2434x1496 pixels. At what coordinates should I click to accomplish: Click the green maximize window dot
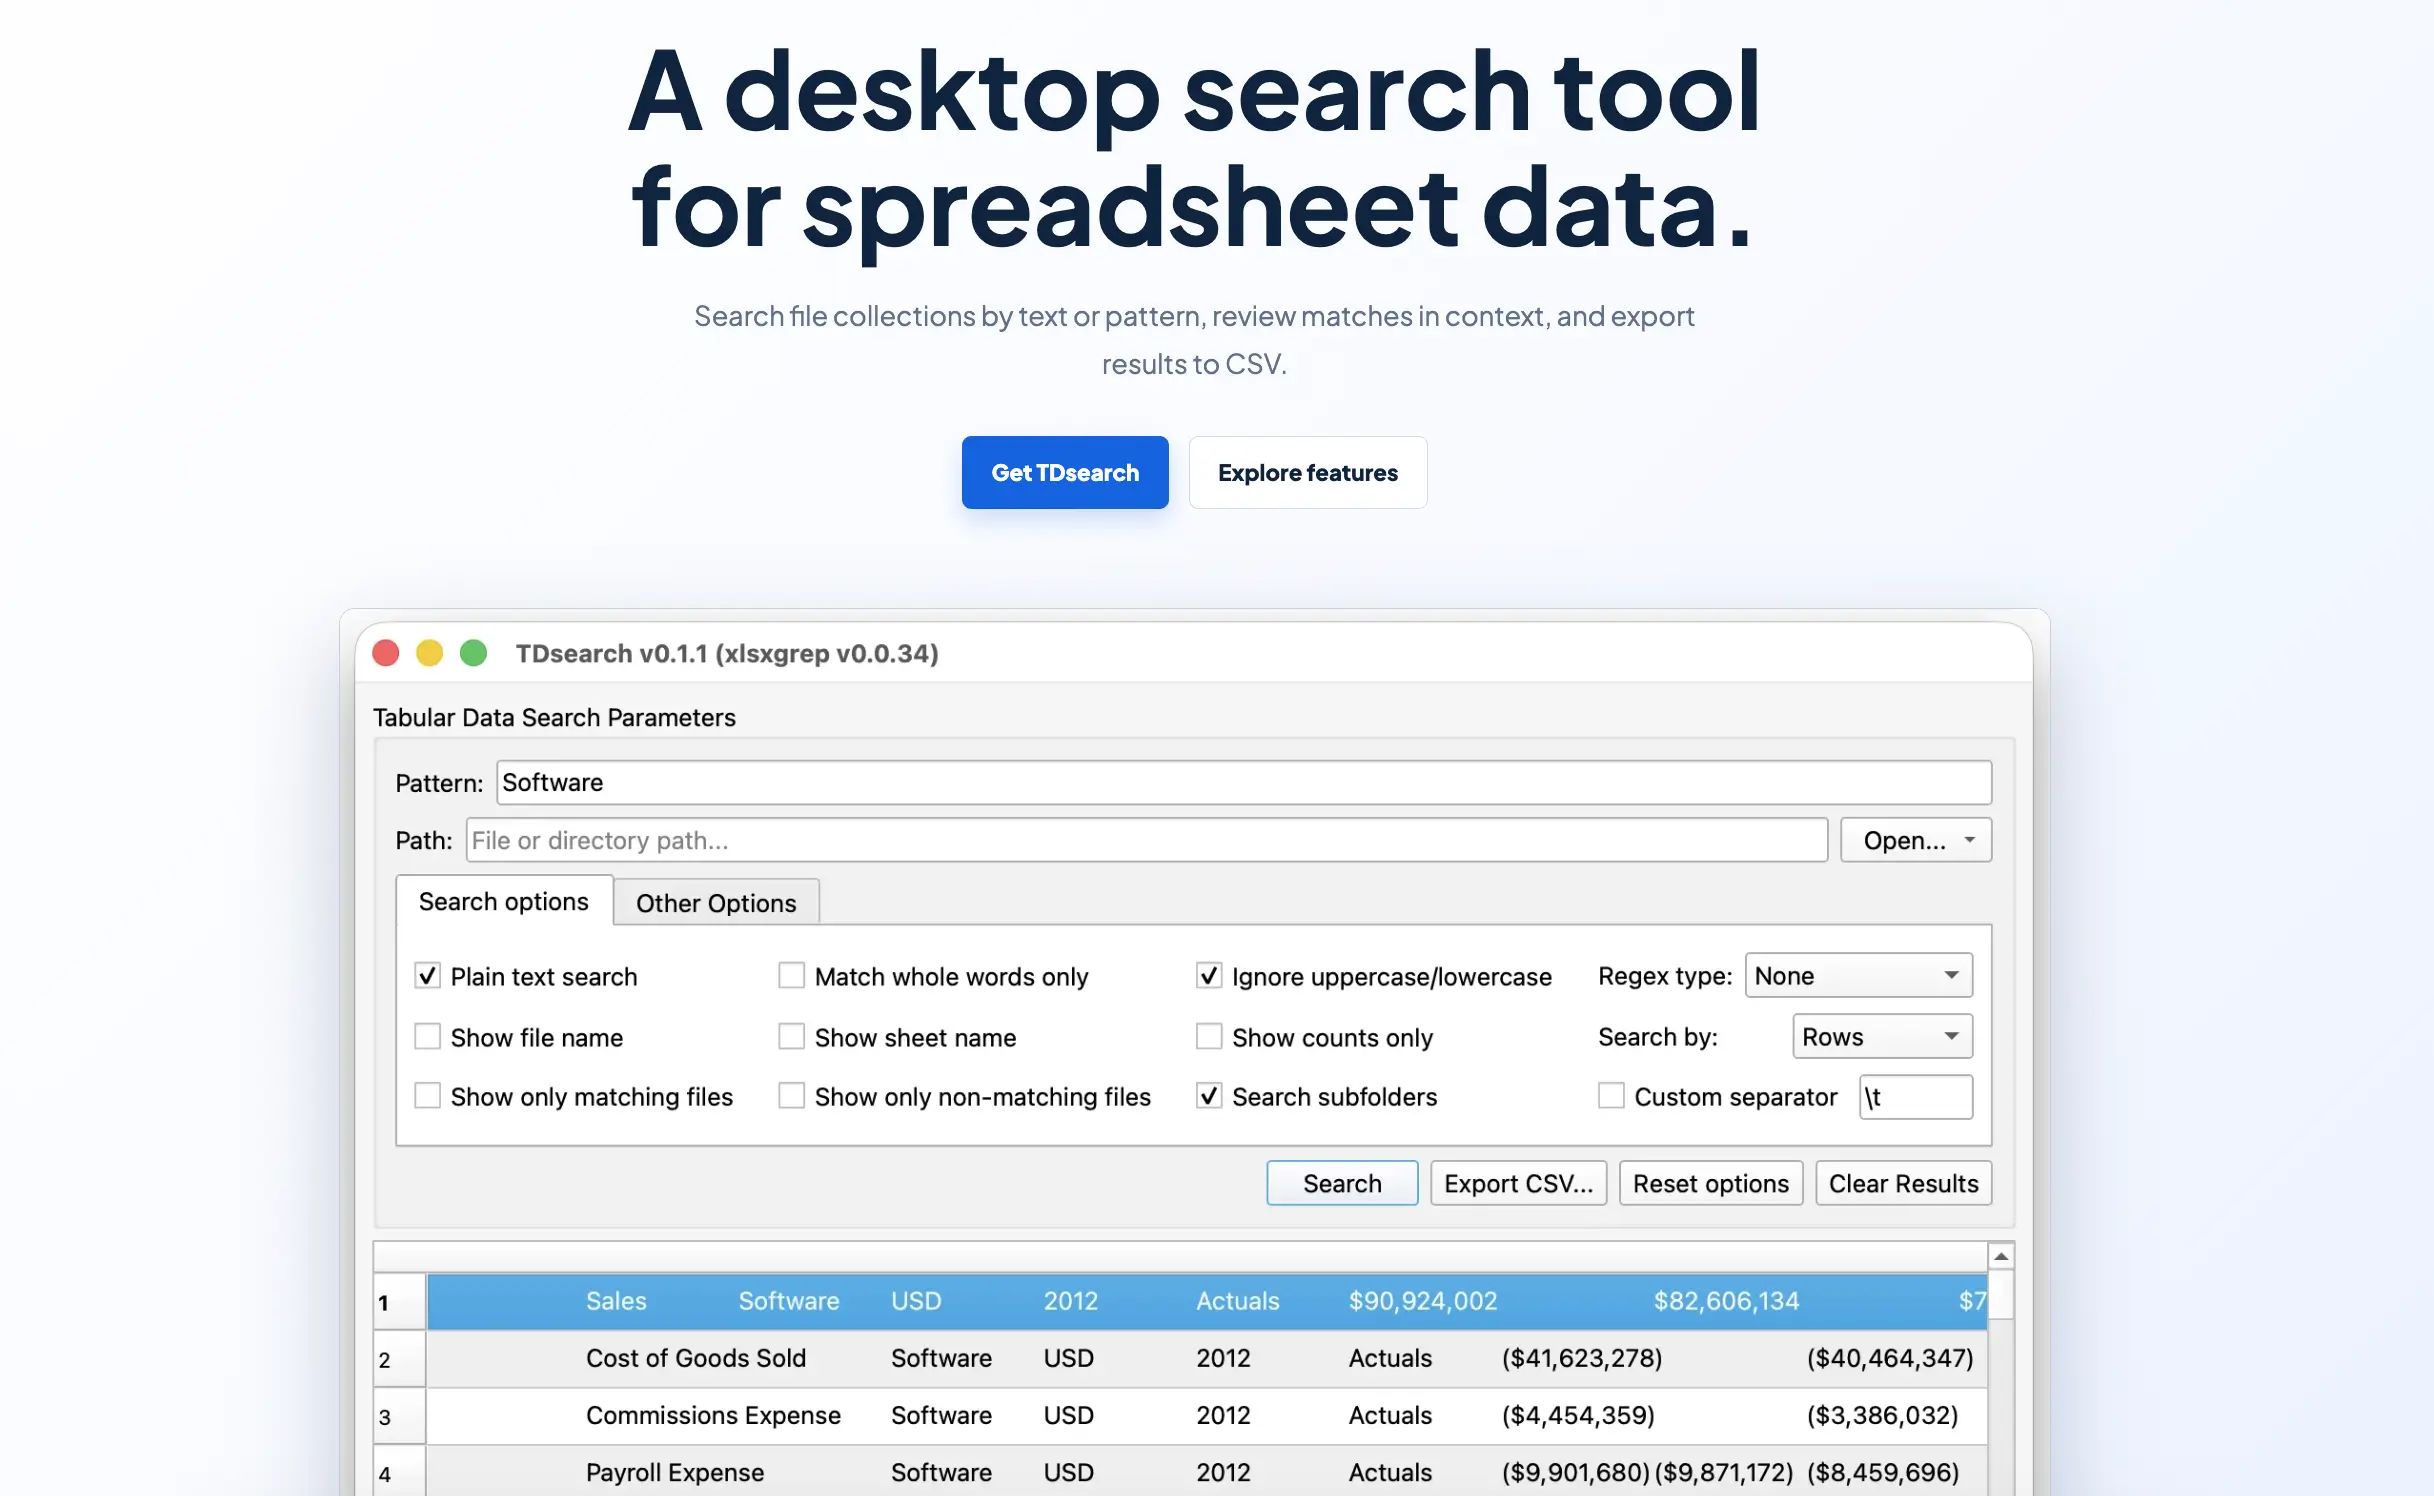[473, 653]
